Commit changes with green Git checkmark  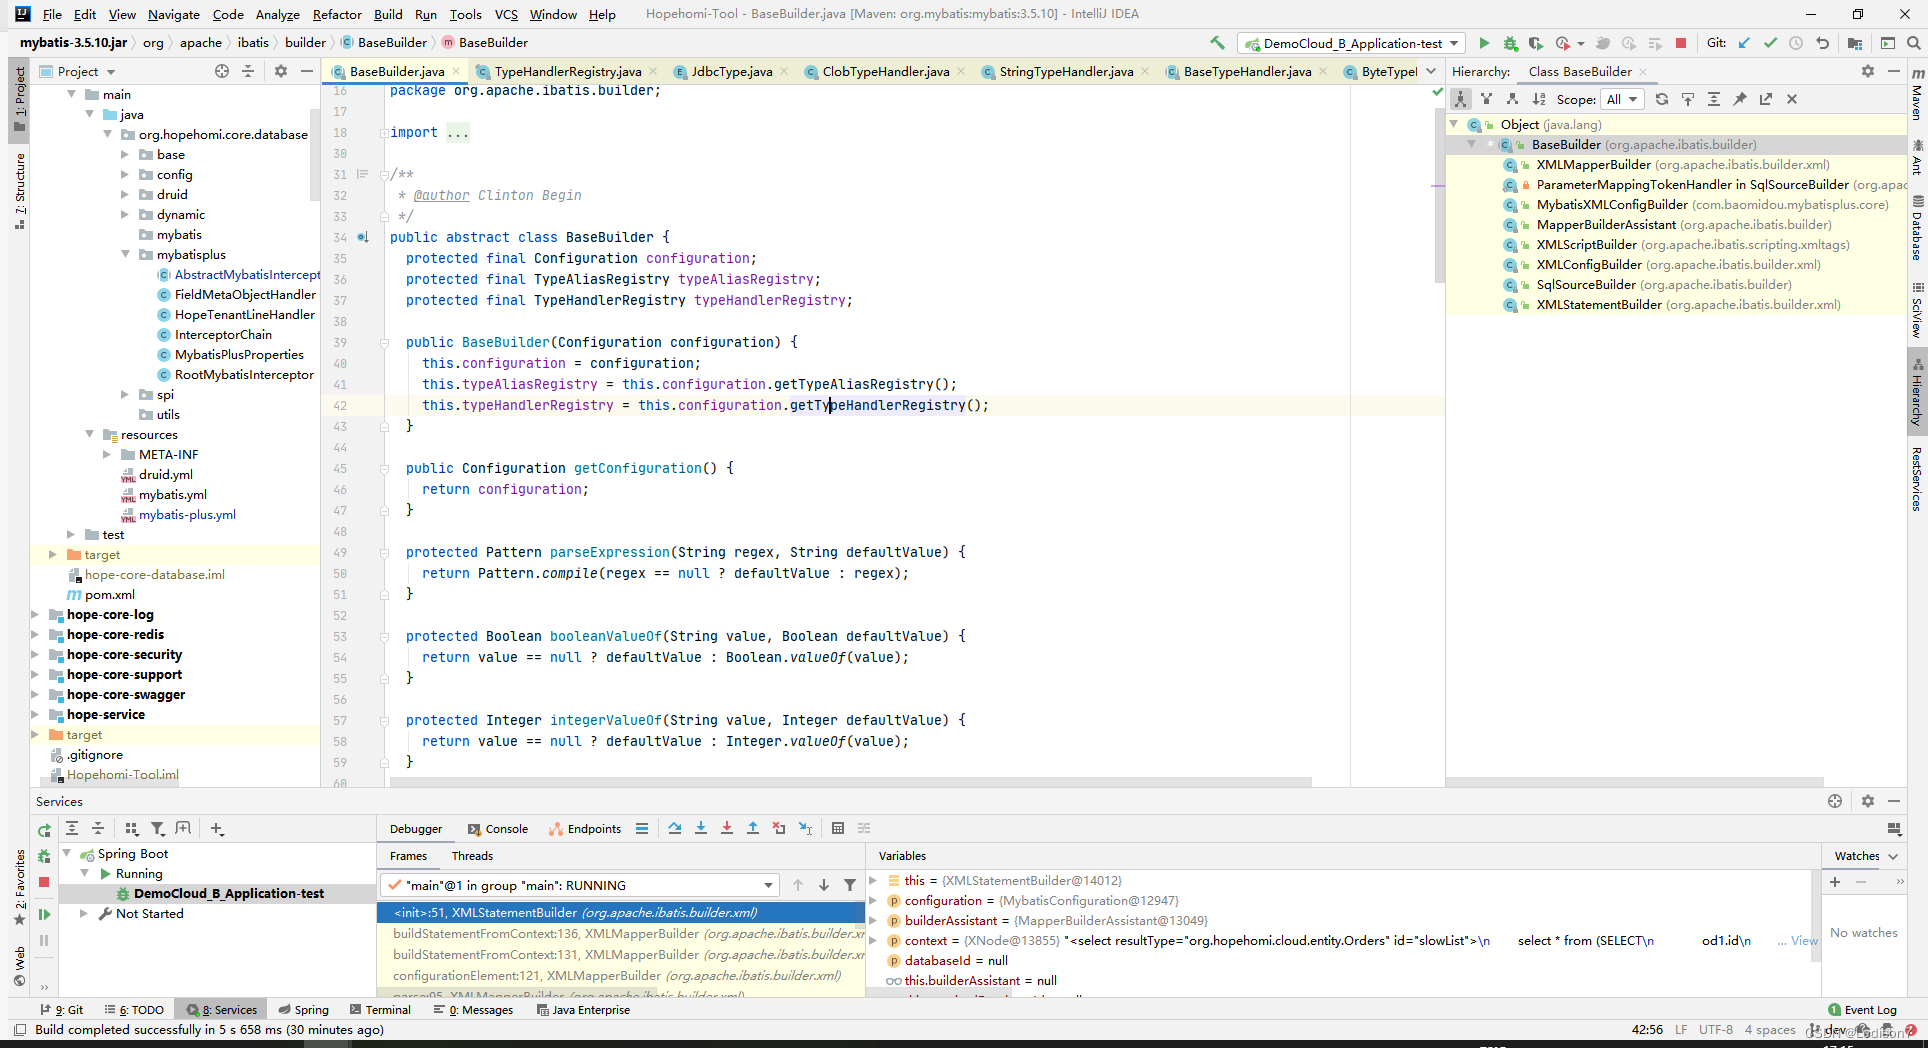1771,43
